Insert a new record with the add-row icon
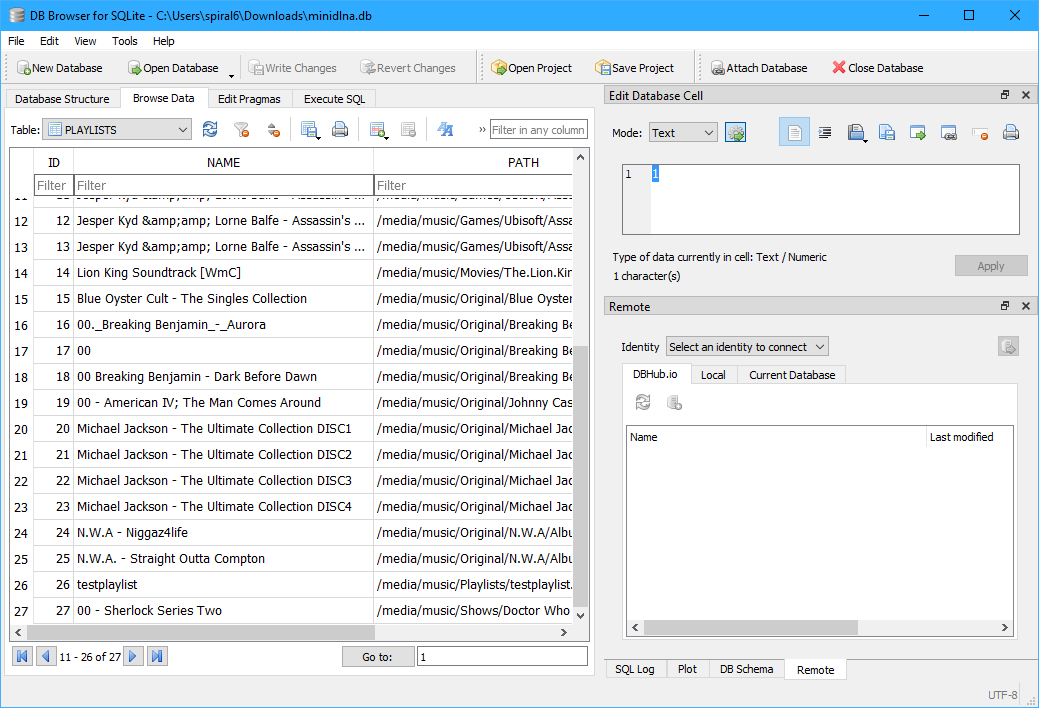 (378, 129)
